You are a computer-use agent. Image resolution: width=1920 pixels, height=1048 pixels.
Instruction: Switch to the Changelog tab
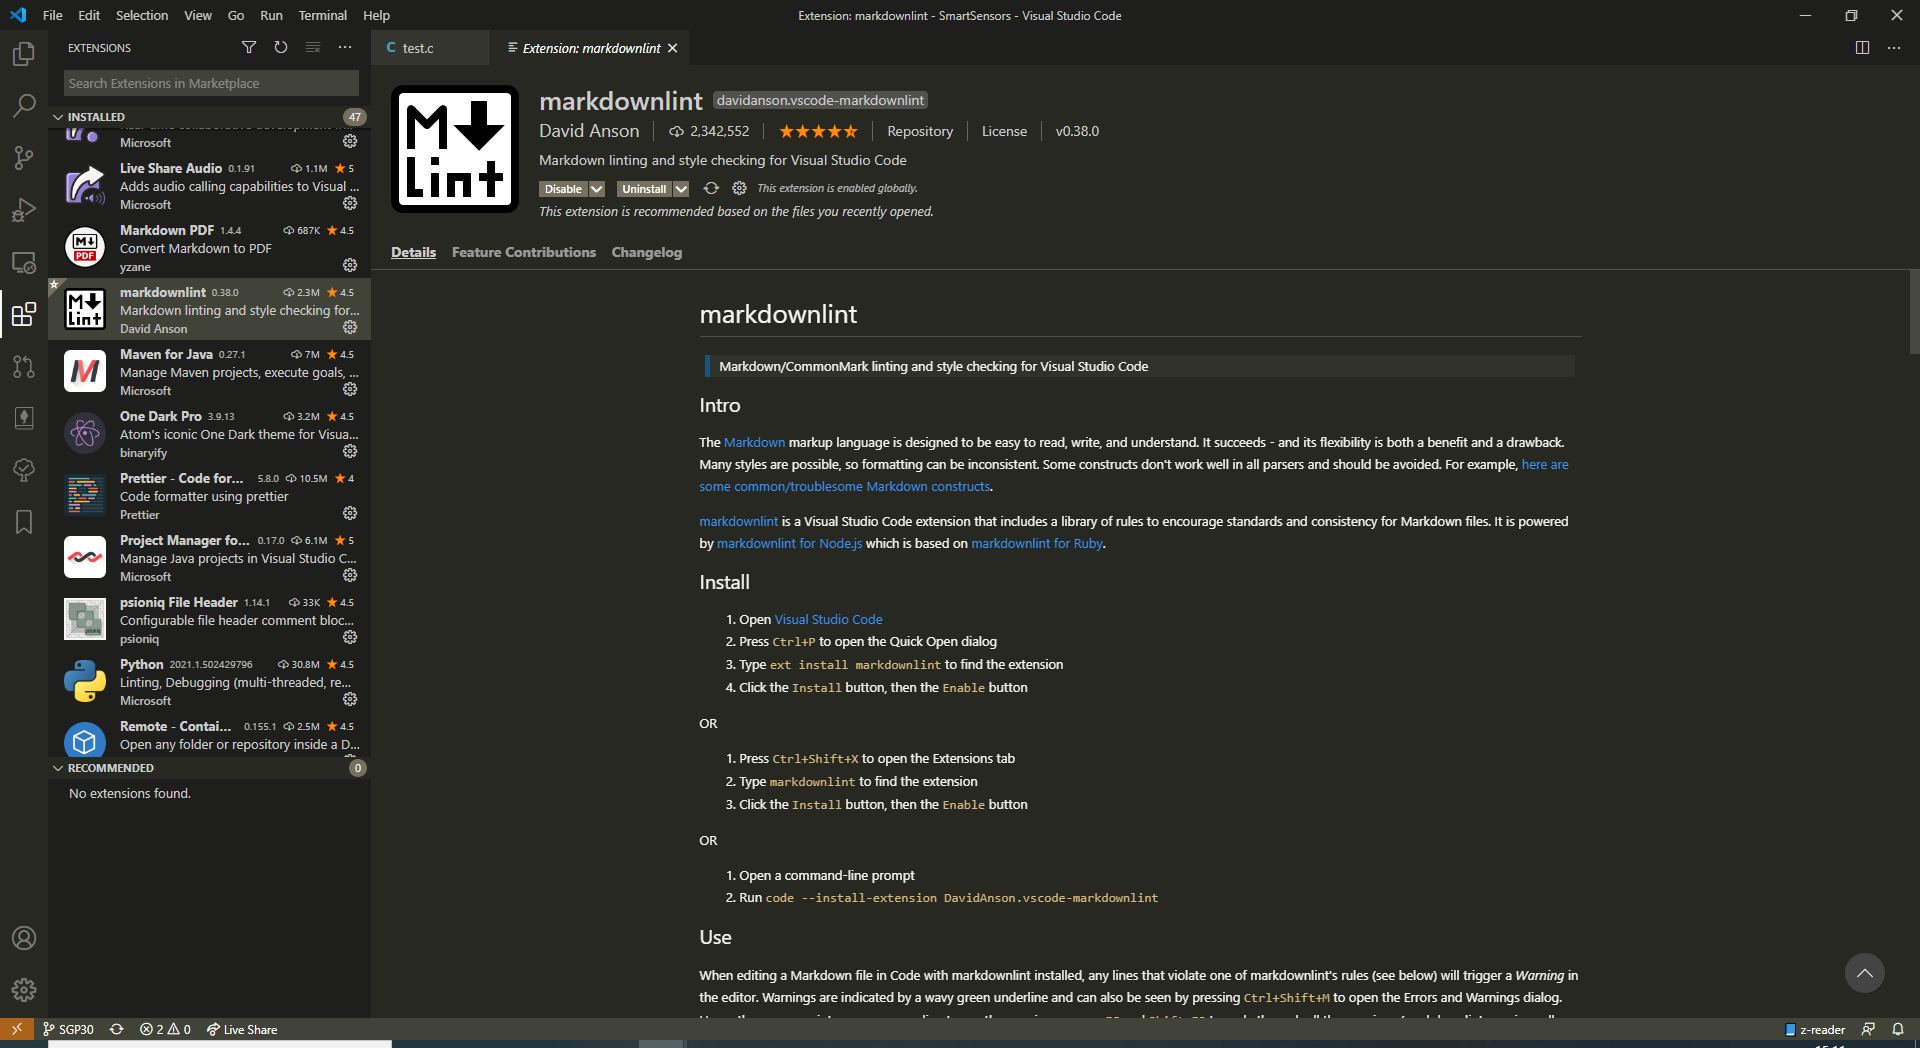click(647, 252)
